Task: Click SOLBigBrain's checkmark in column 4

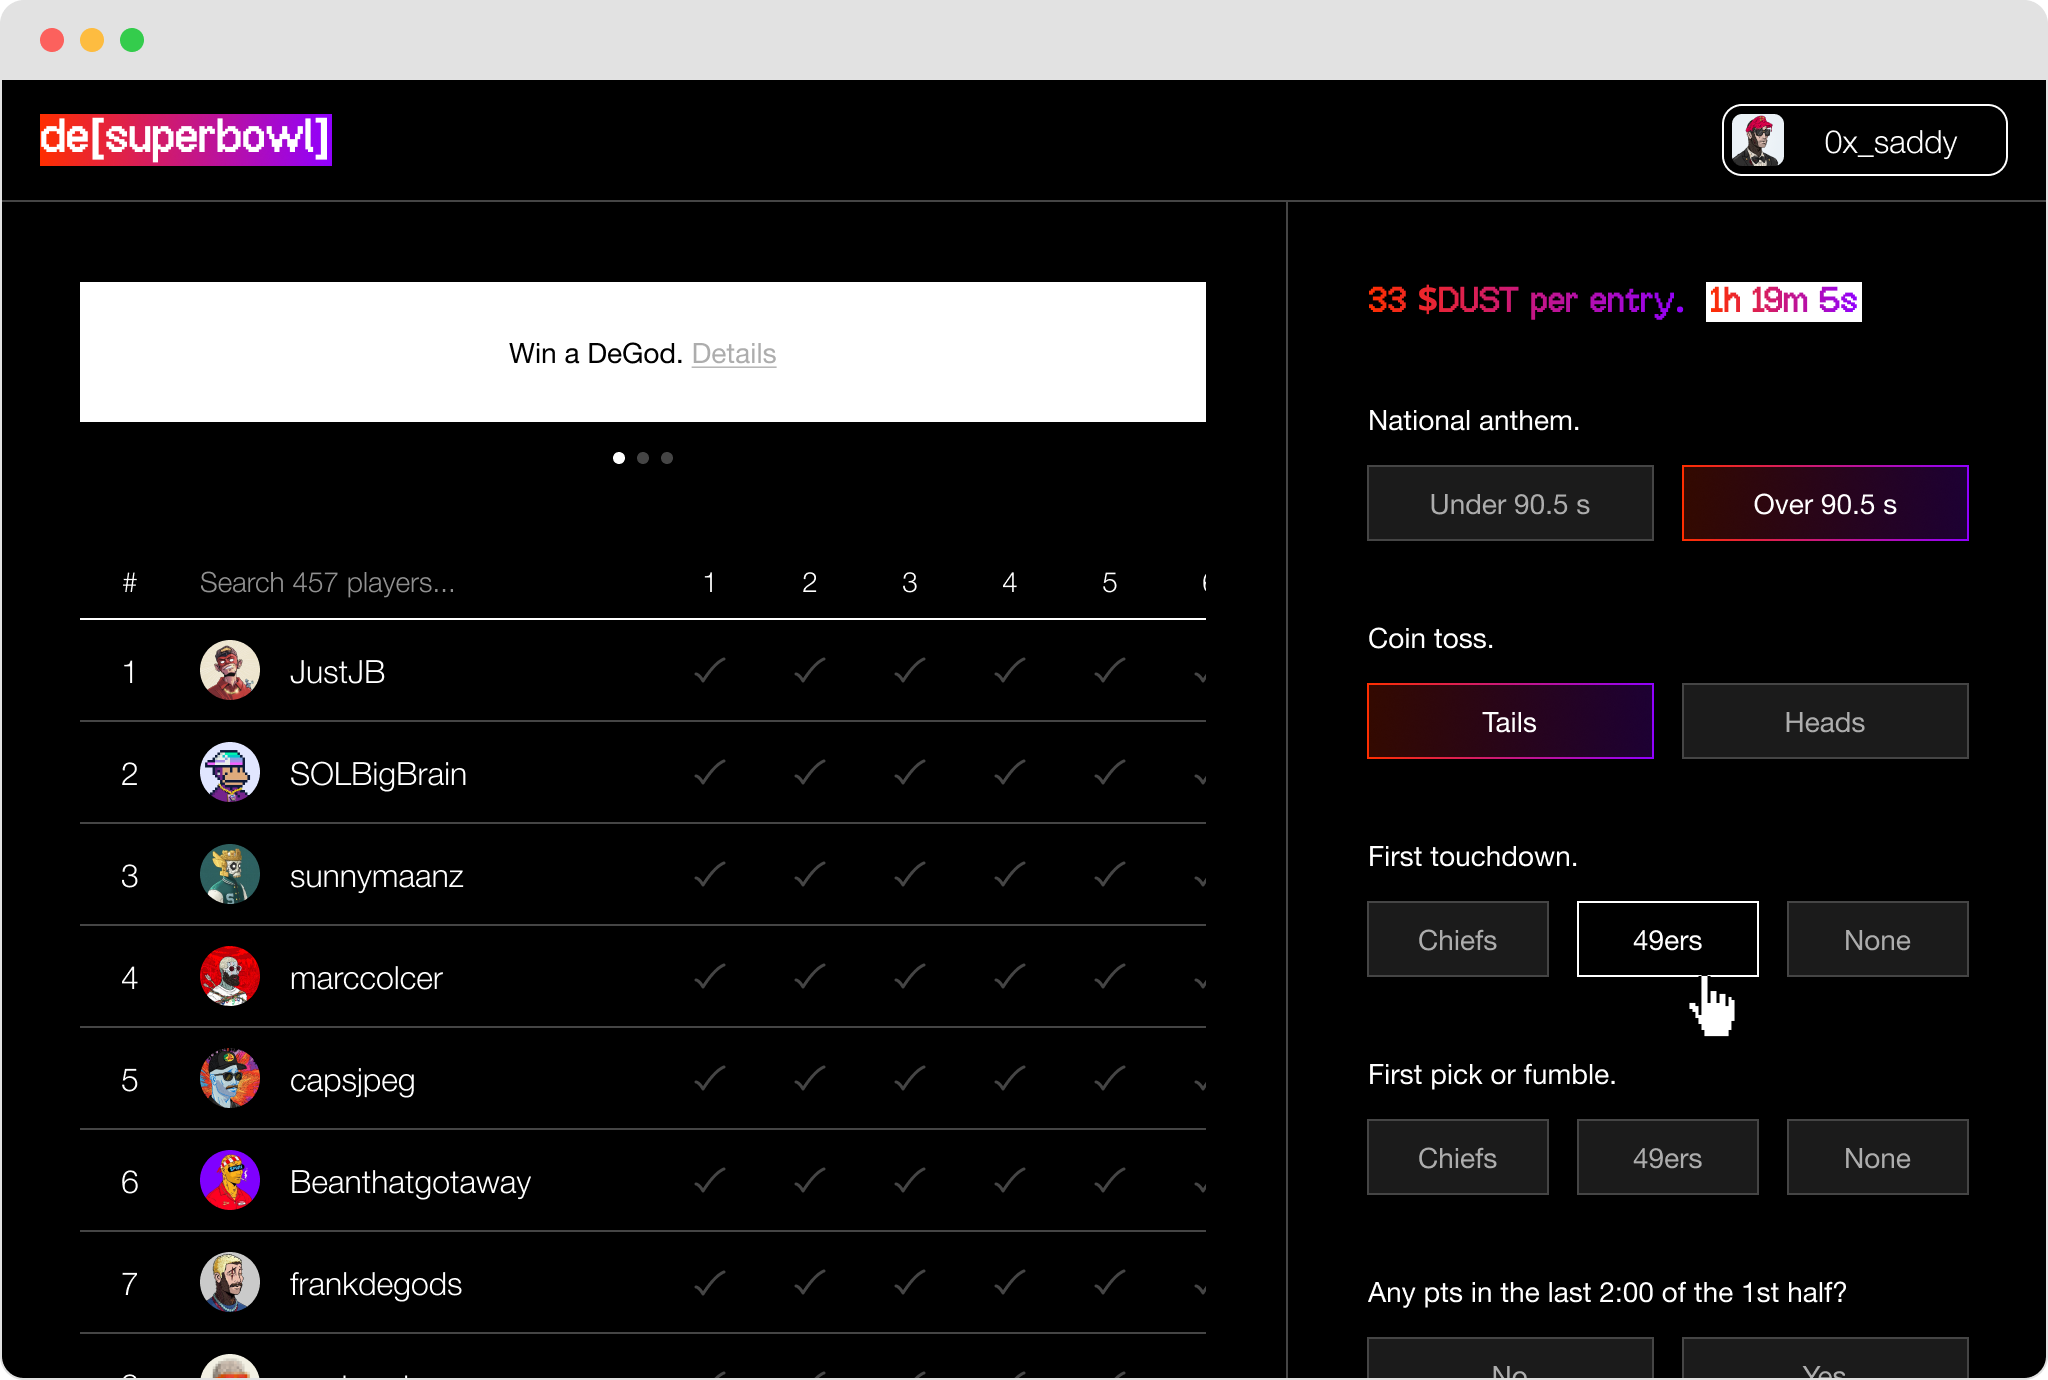Action: pos(1009,772)
